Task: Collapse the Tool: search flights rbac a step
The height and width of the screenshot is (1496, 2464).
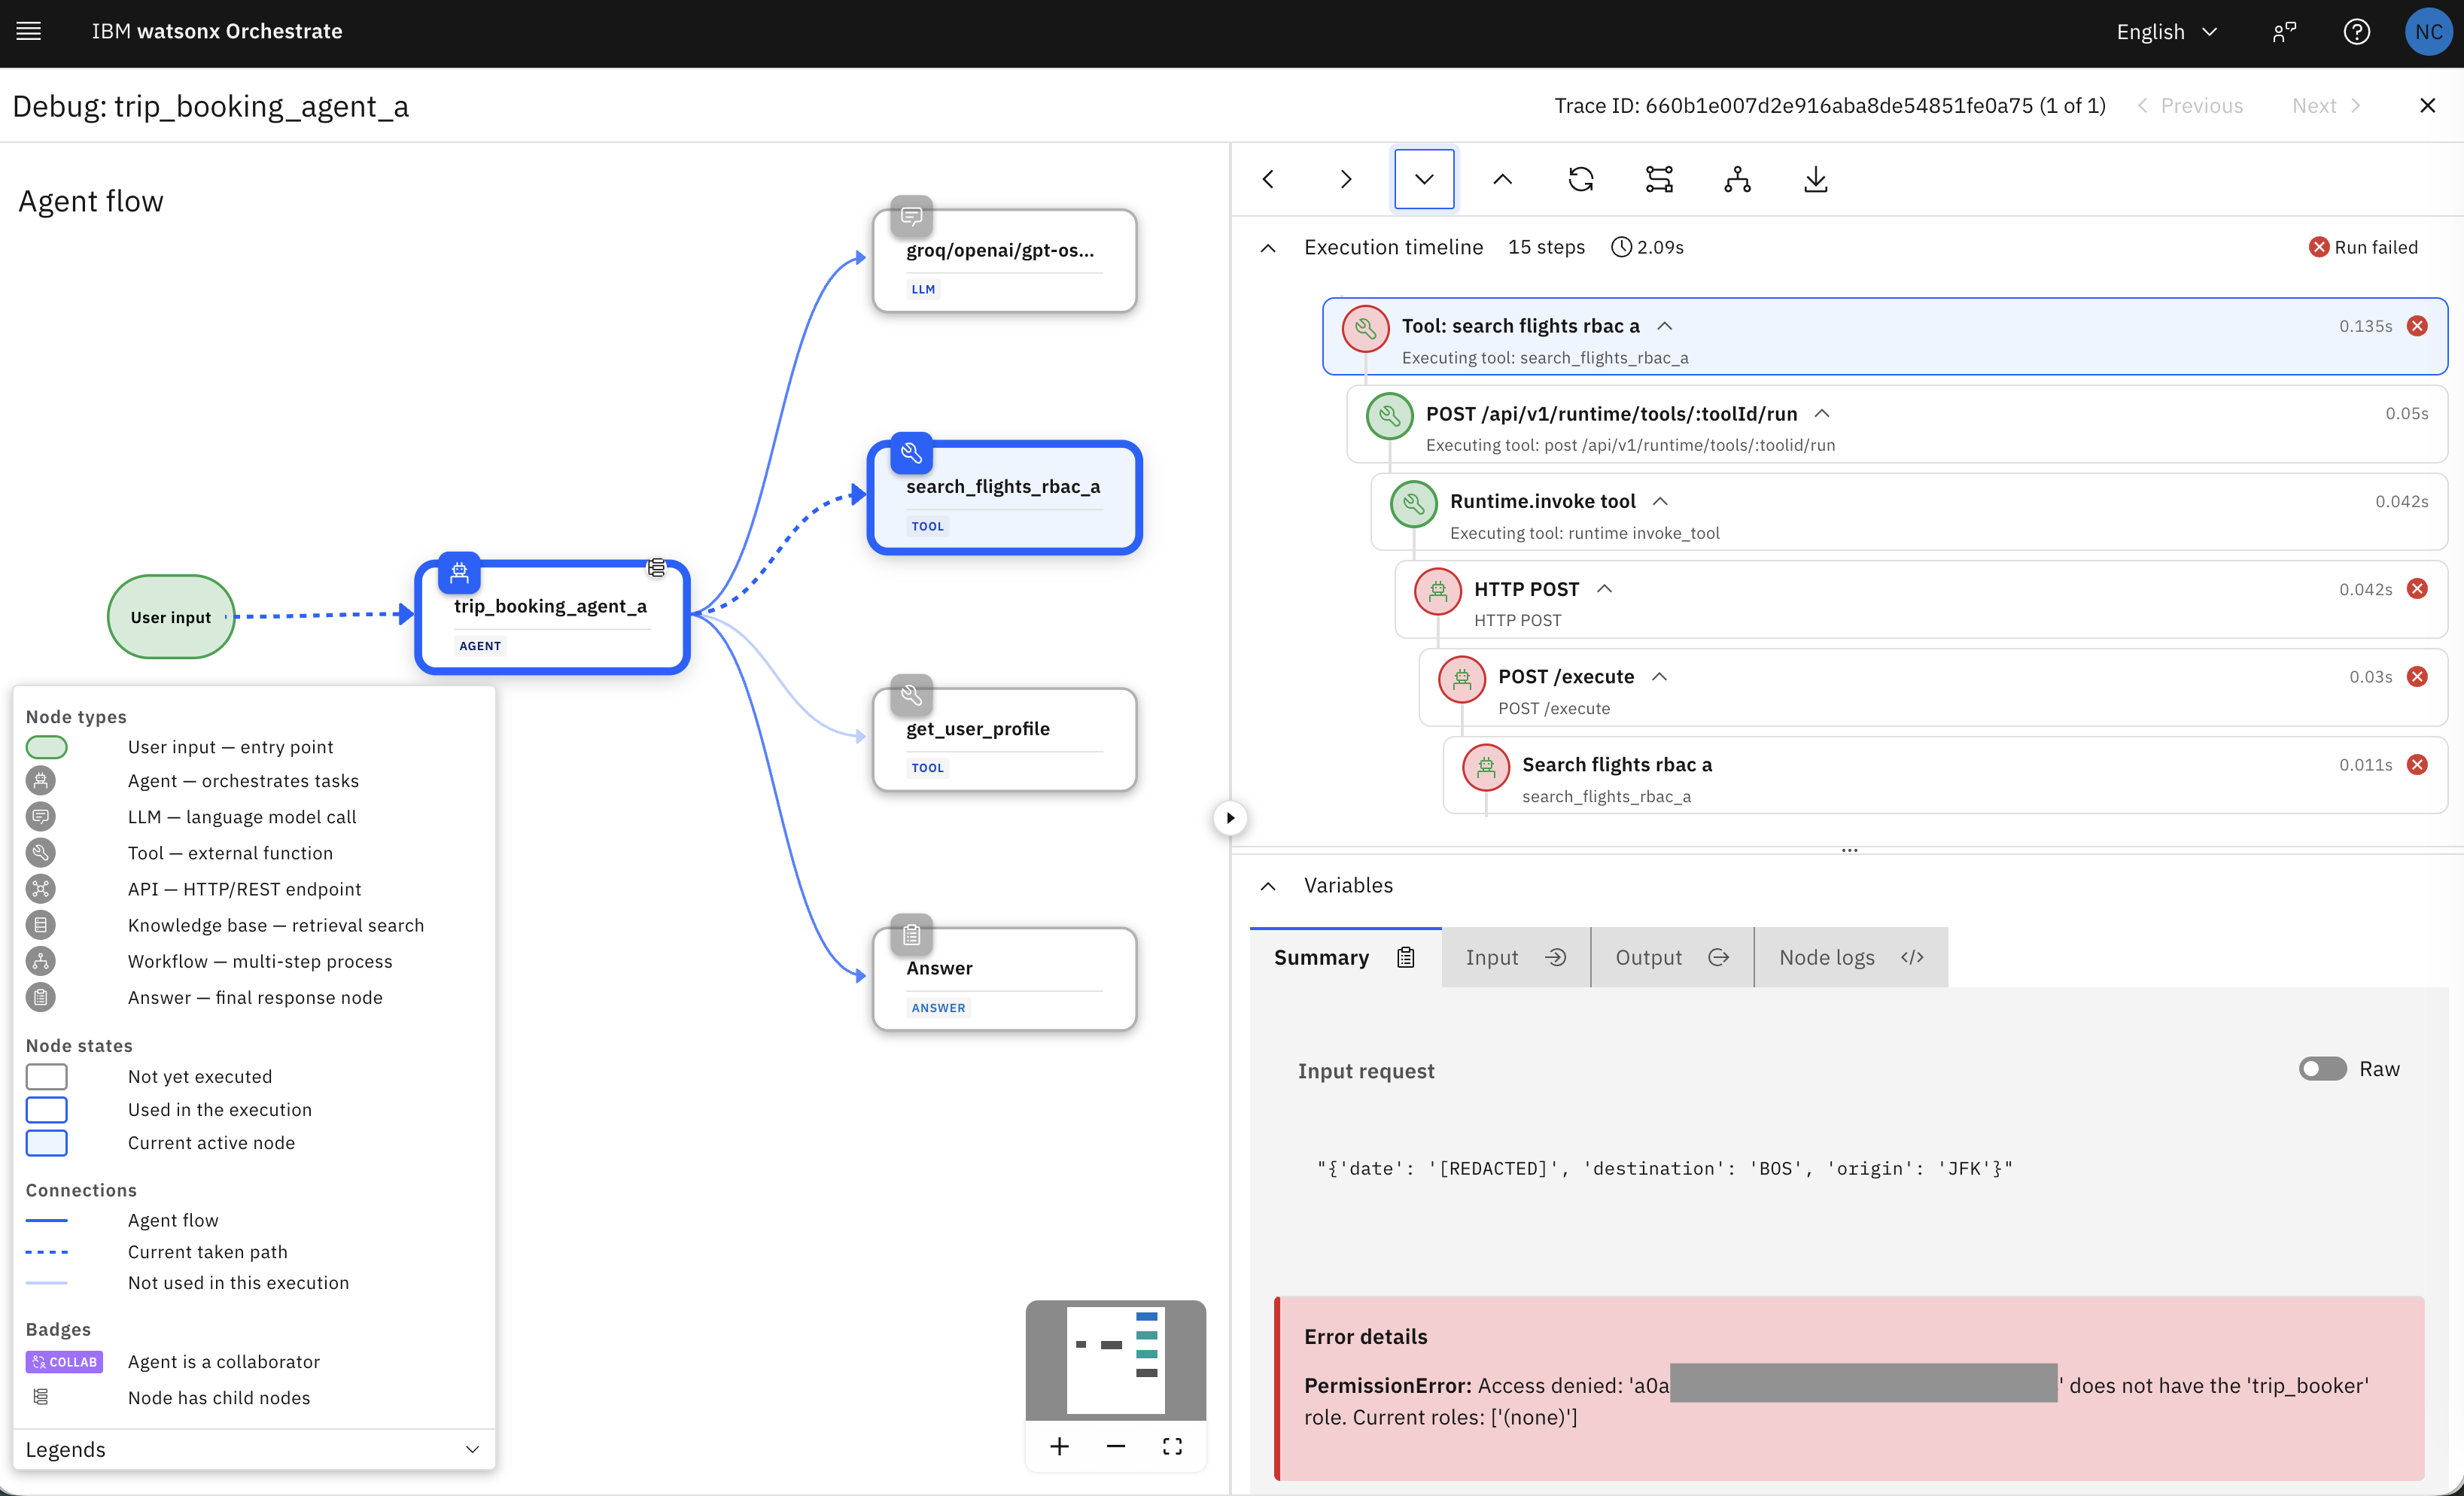Action: click(x=1664, y=326)
